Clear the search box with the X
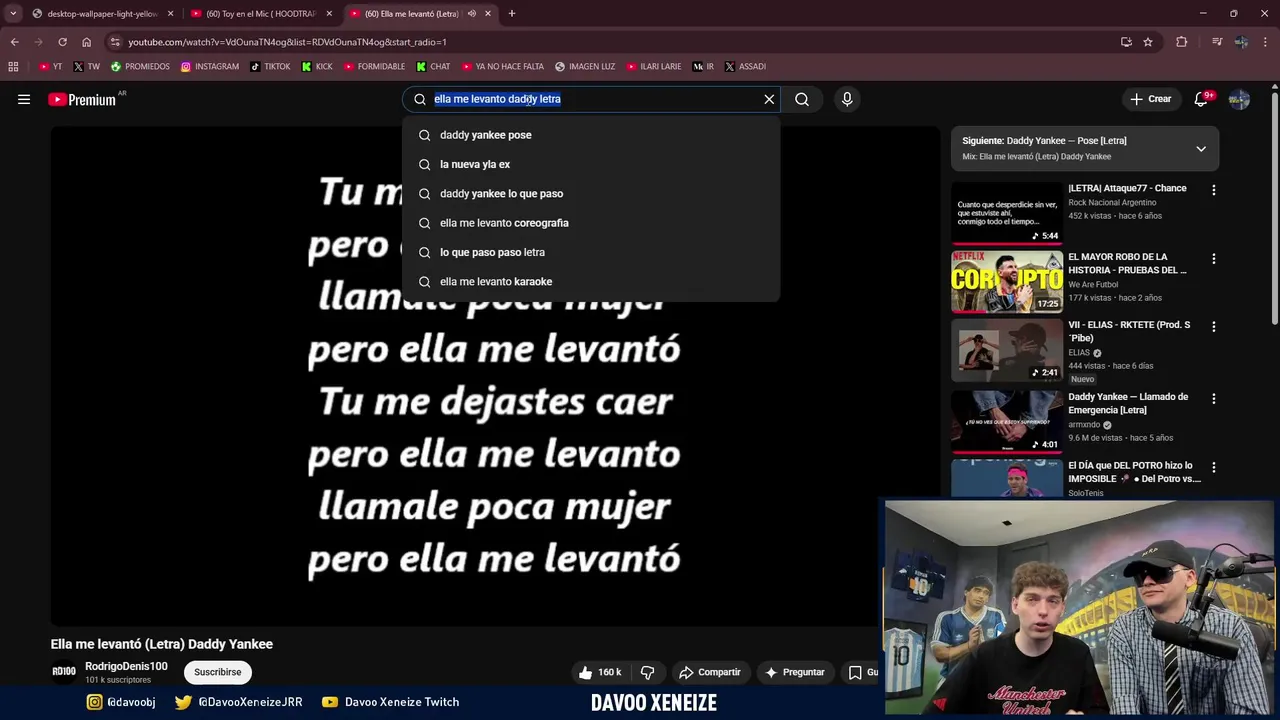The width and height of the screenshot is (1280, 720). point(769,99)
